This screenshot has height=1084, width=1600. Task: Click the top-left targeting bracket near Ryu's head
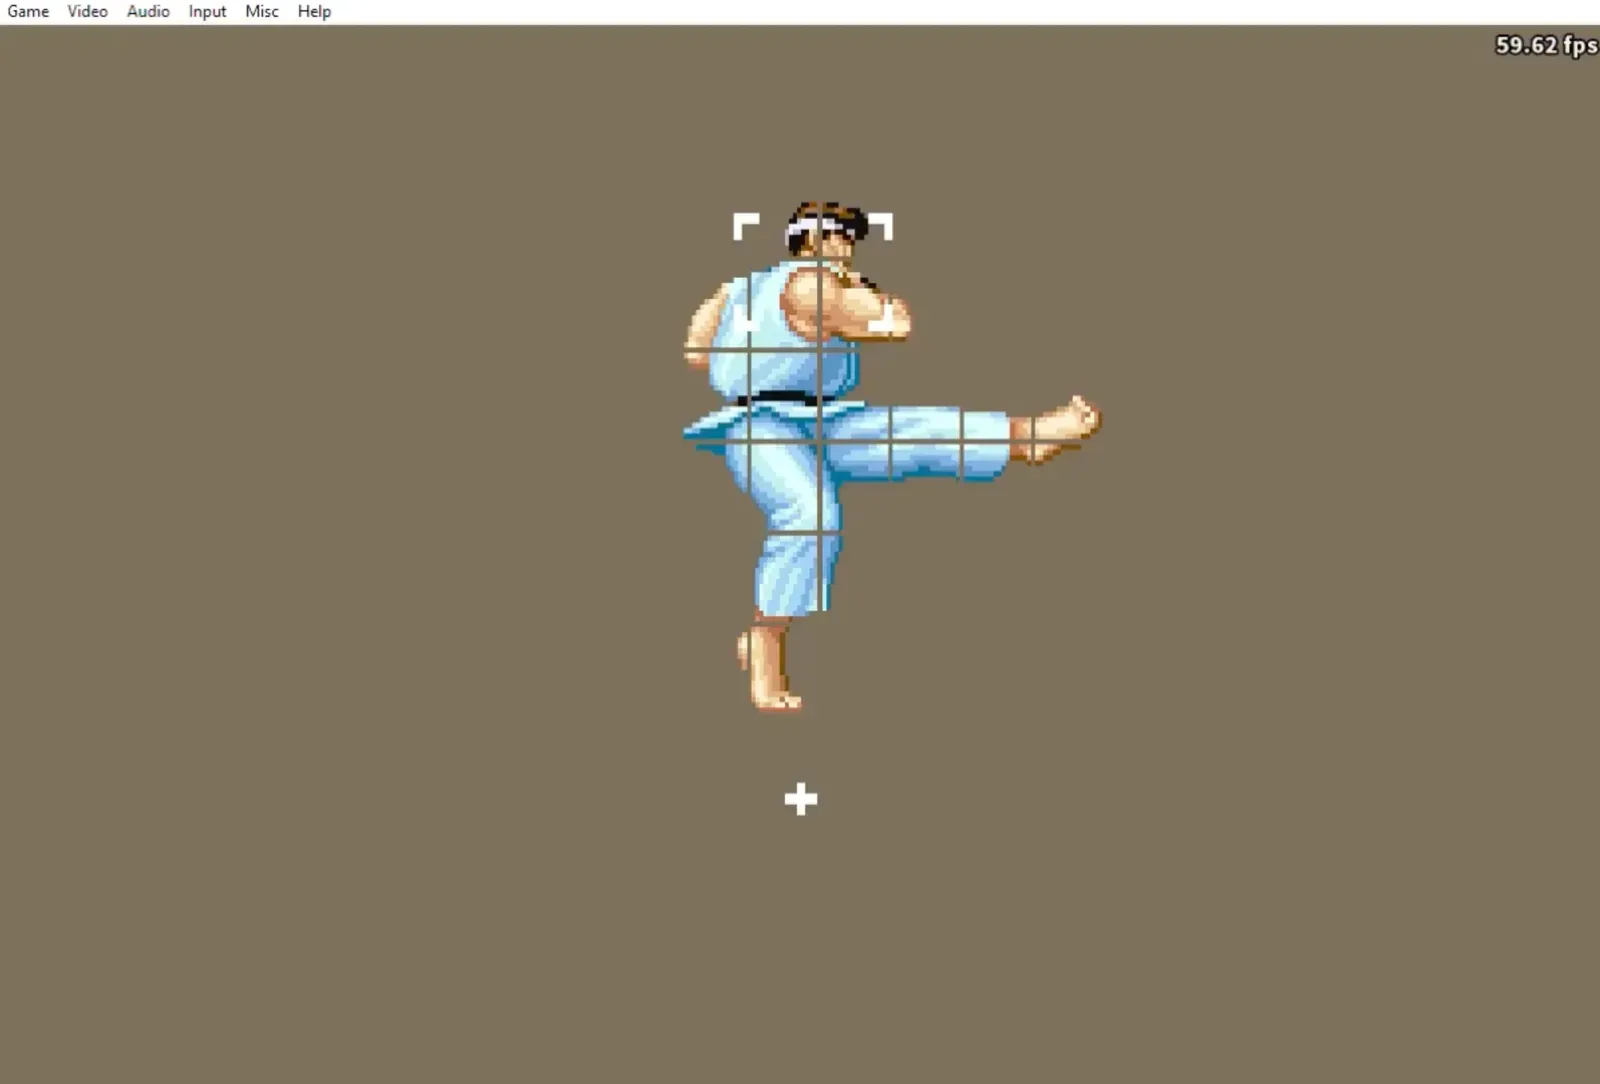coord(744,222)
